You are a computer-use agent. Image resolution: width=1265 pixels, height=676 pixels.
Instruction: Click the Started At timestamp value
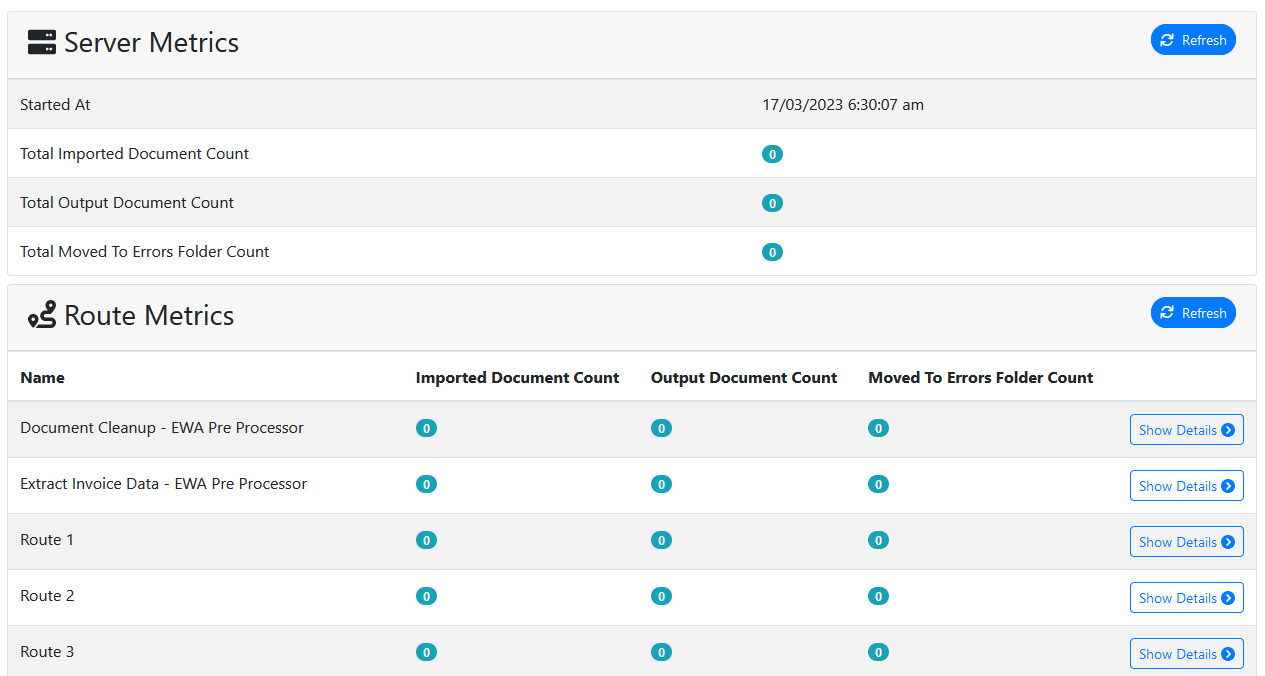pyautogui.click(x=842, y=105)
